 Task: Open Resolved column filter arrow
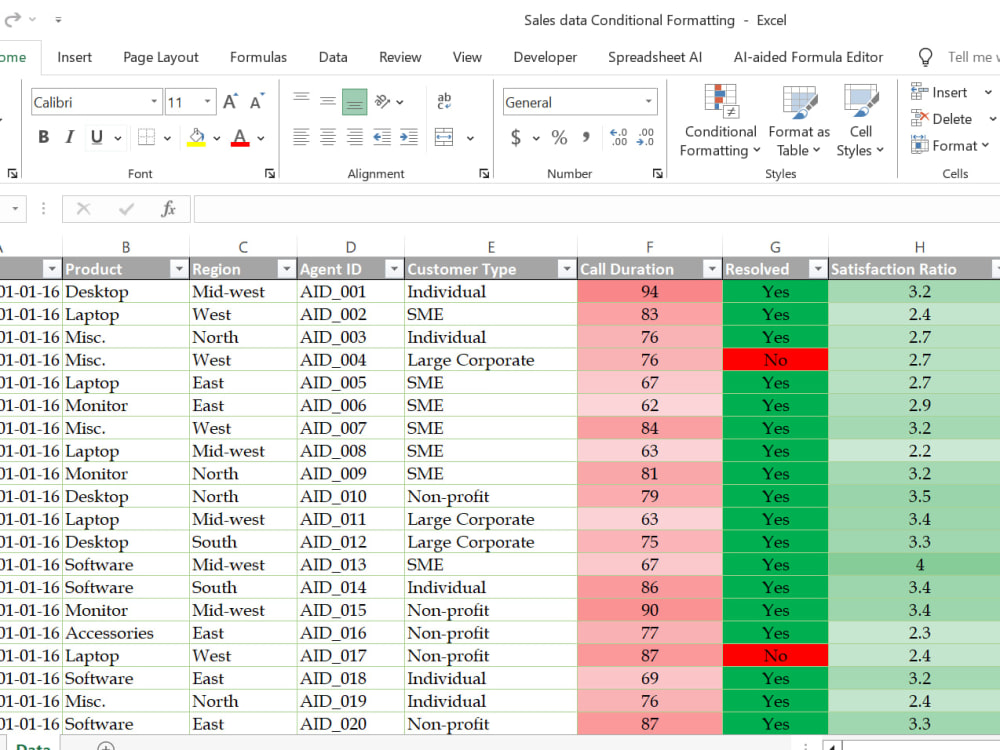click(x=817, y=269)
